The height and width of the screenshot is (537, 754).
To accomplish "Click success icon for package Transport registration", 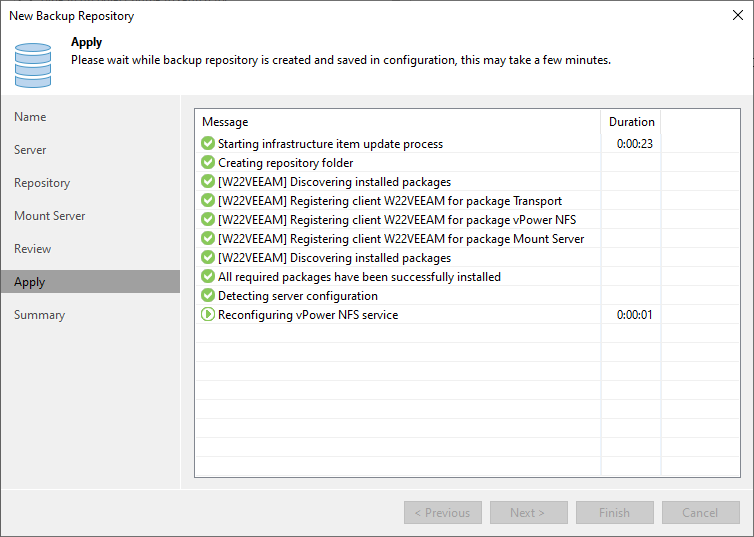I will [x=208, y=200].
